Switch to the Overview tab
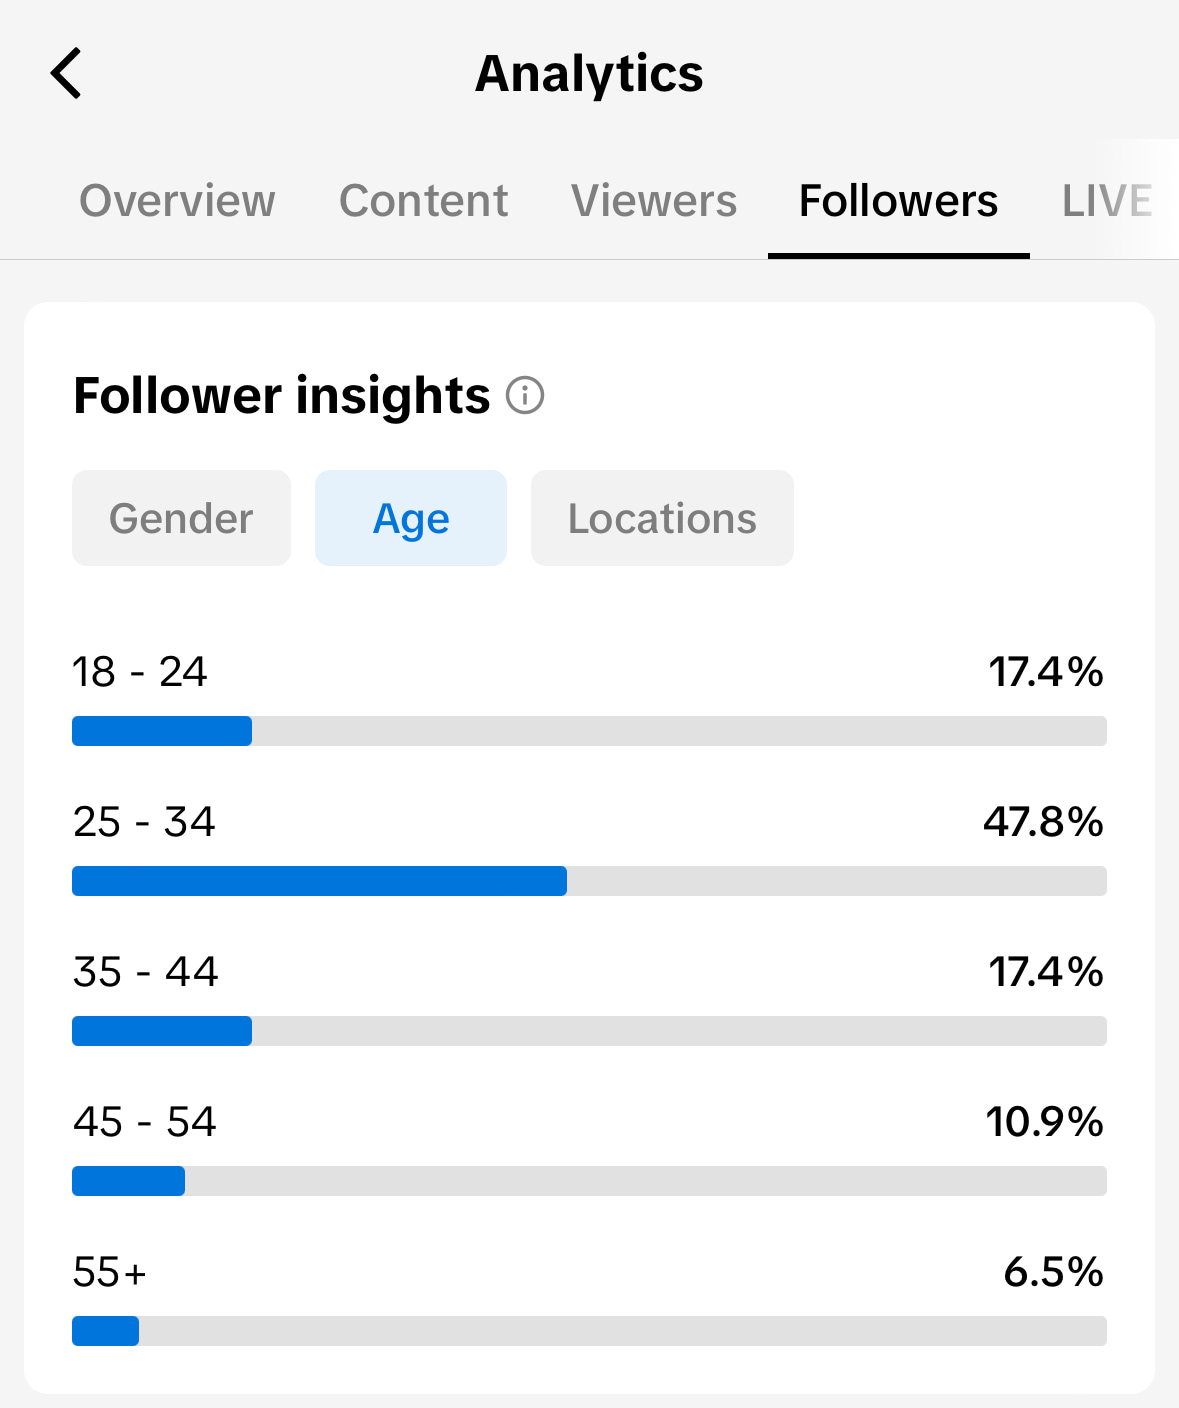Viewport: 1179px width, 1408px height. coord(176,200)
